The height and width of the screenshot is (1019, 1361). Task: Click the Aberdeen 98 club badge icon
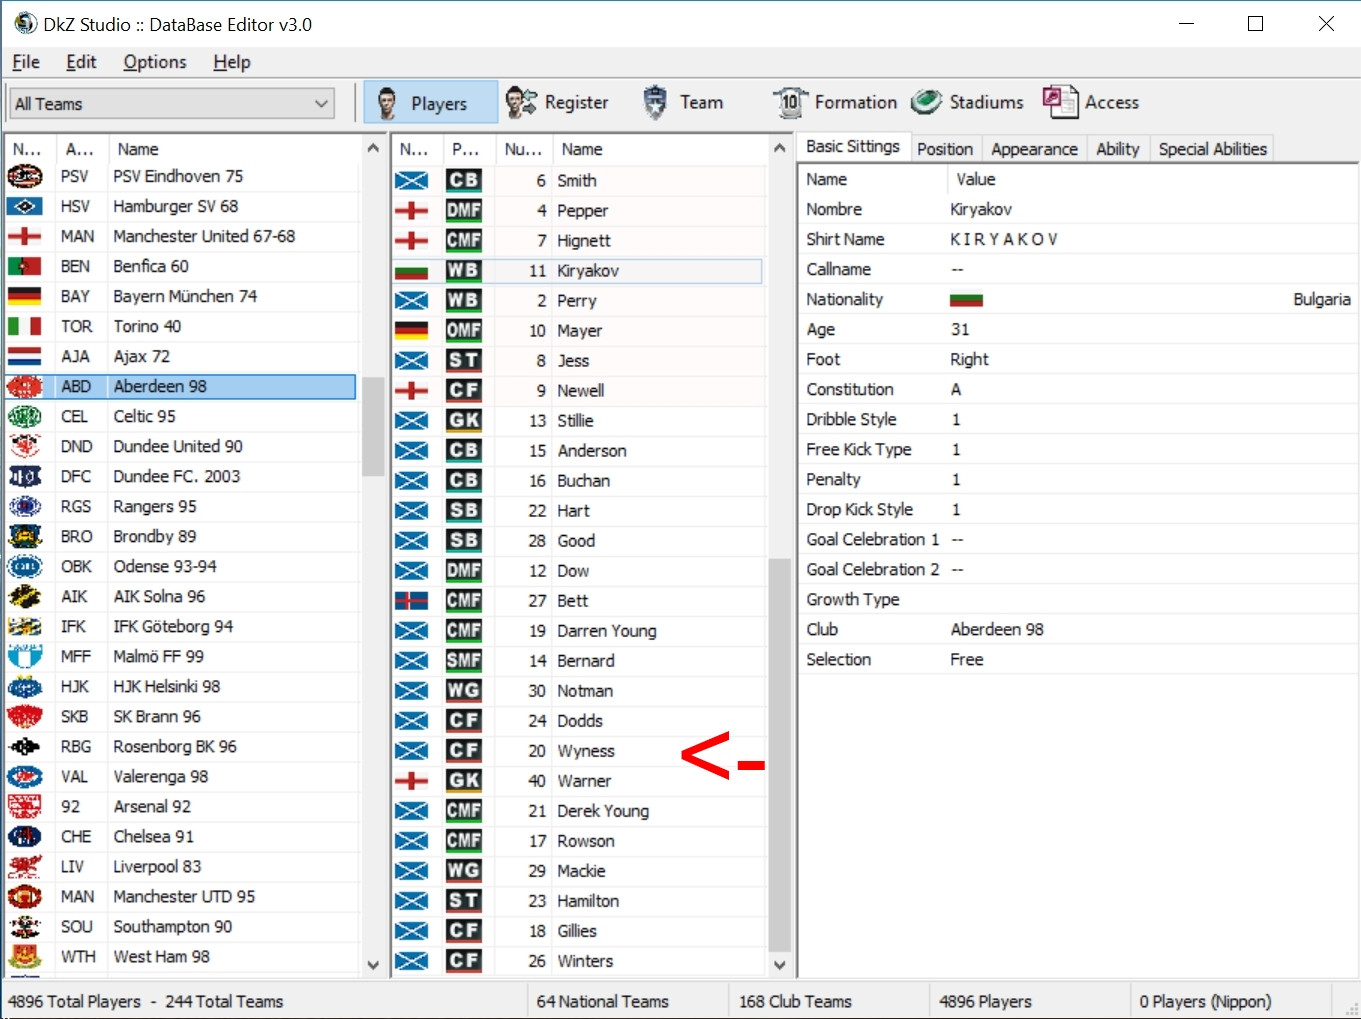coord(25,387)
